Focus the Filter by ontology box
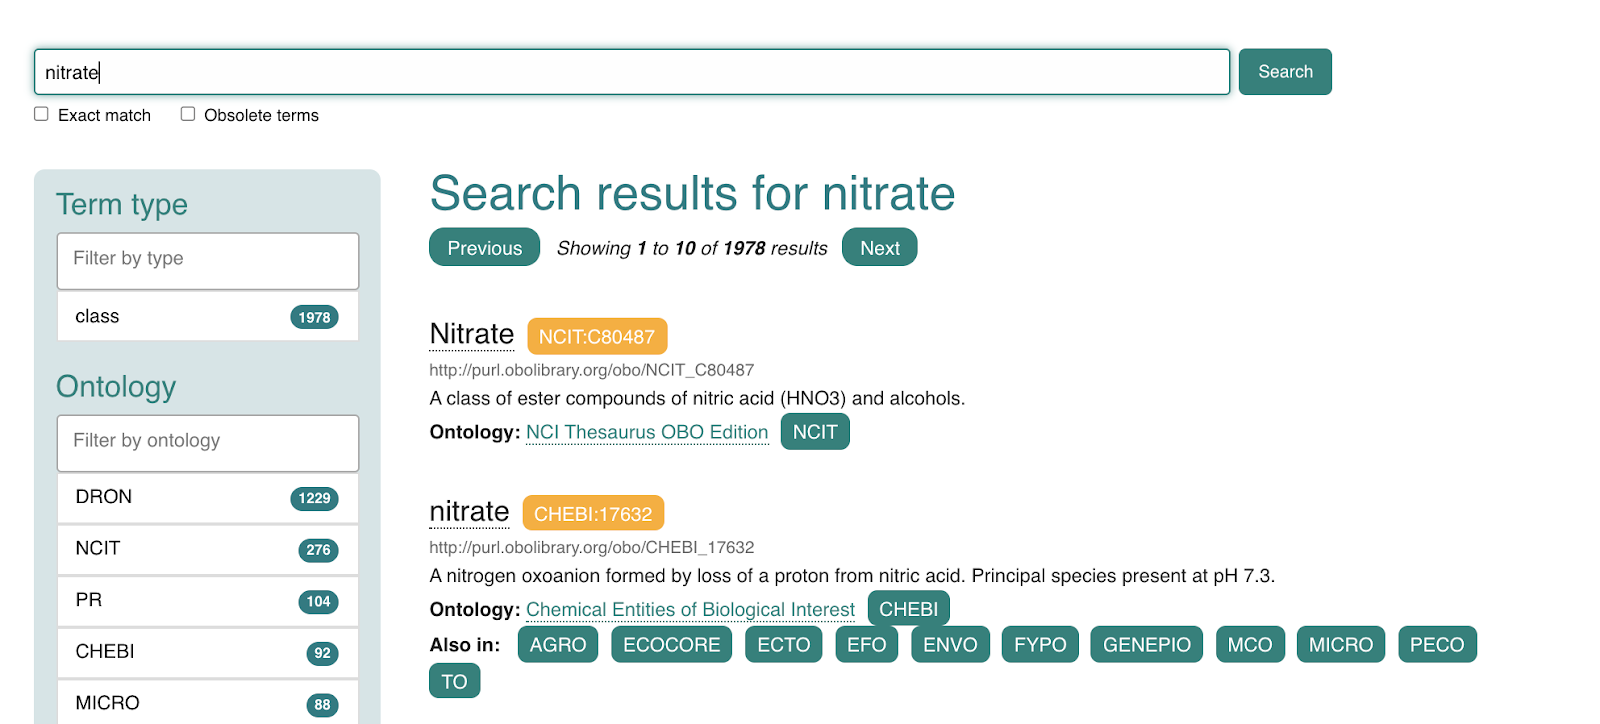The height and width of the screenshot is (724, 1600). click(208, 442)
